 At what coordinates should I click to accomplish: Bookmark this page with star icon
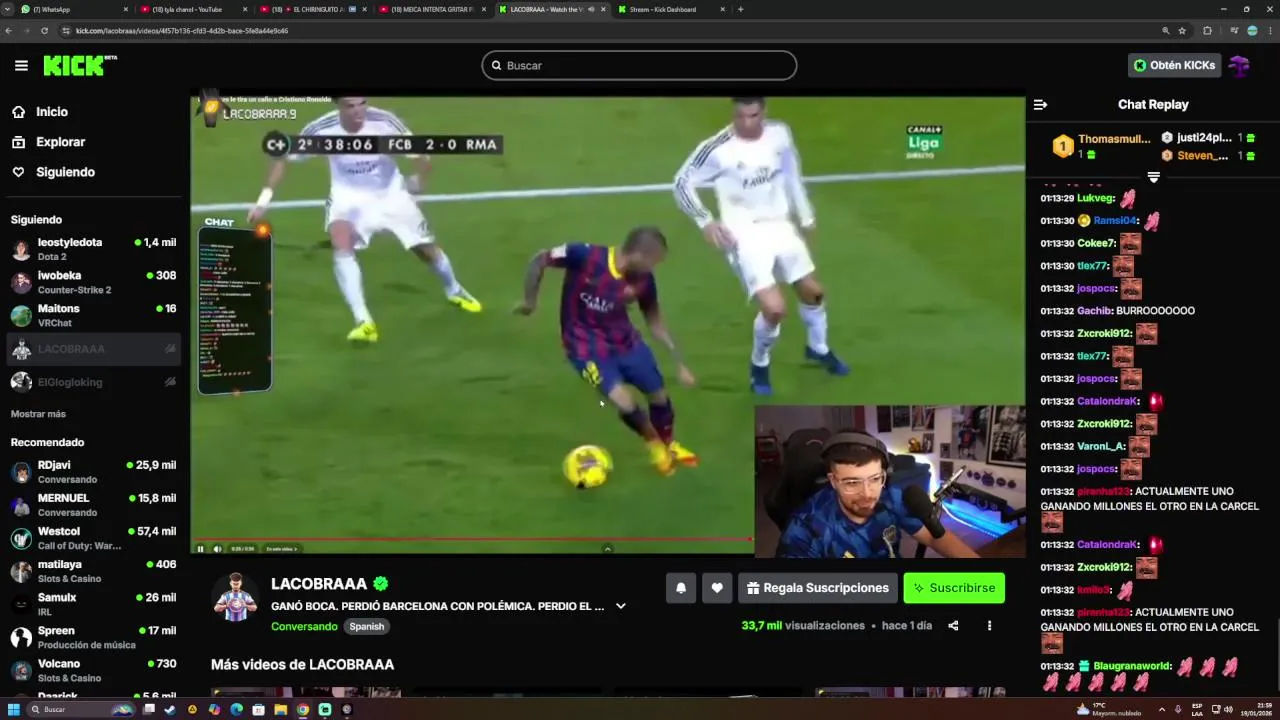pos(1182,31)
